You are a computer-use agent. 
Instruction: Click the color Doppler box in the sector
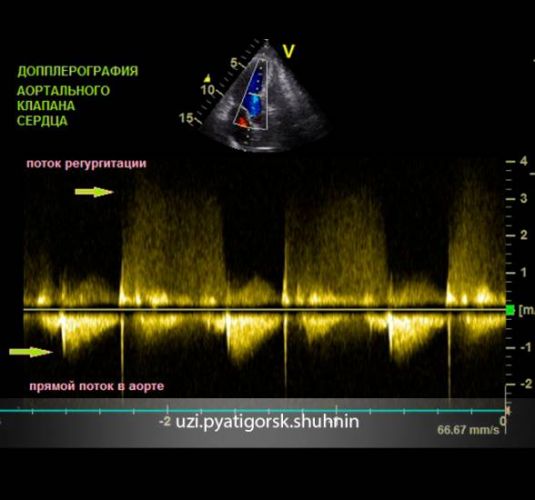click(x=251, y=95)
